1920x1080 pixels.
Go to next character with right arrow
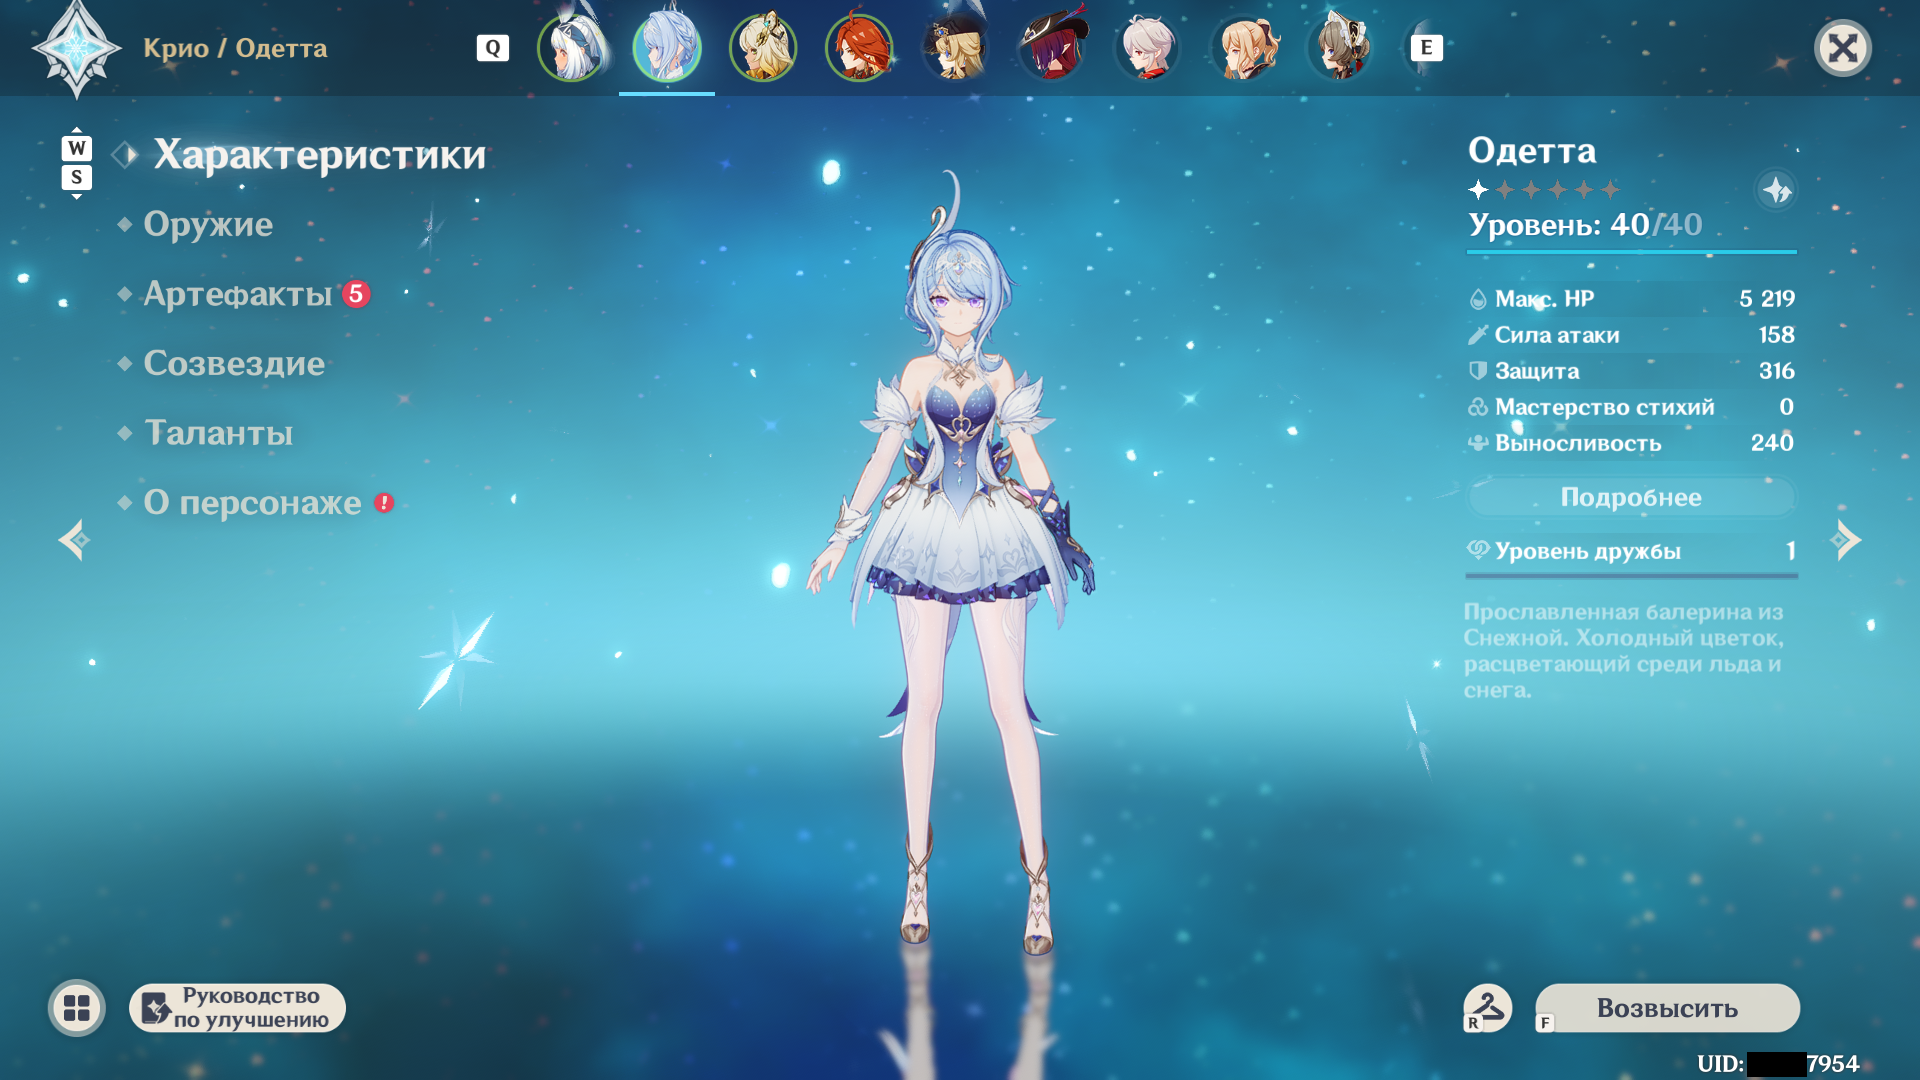(x=1846, y=540)
